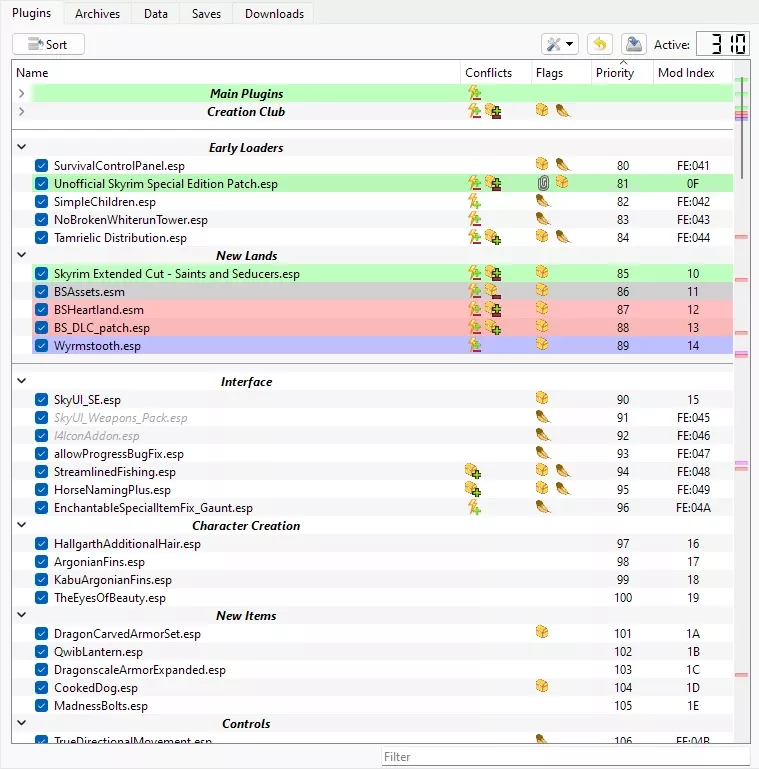
Task: Disable HallgarthAdditionalHair.esp checkbox
Action: tap(42, 544)
